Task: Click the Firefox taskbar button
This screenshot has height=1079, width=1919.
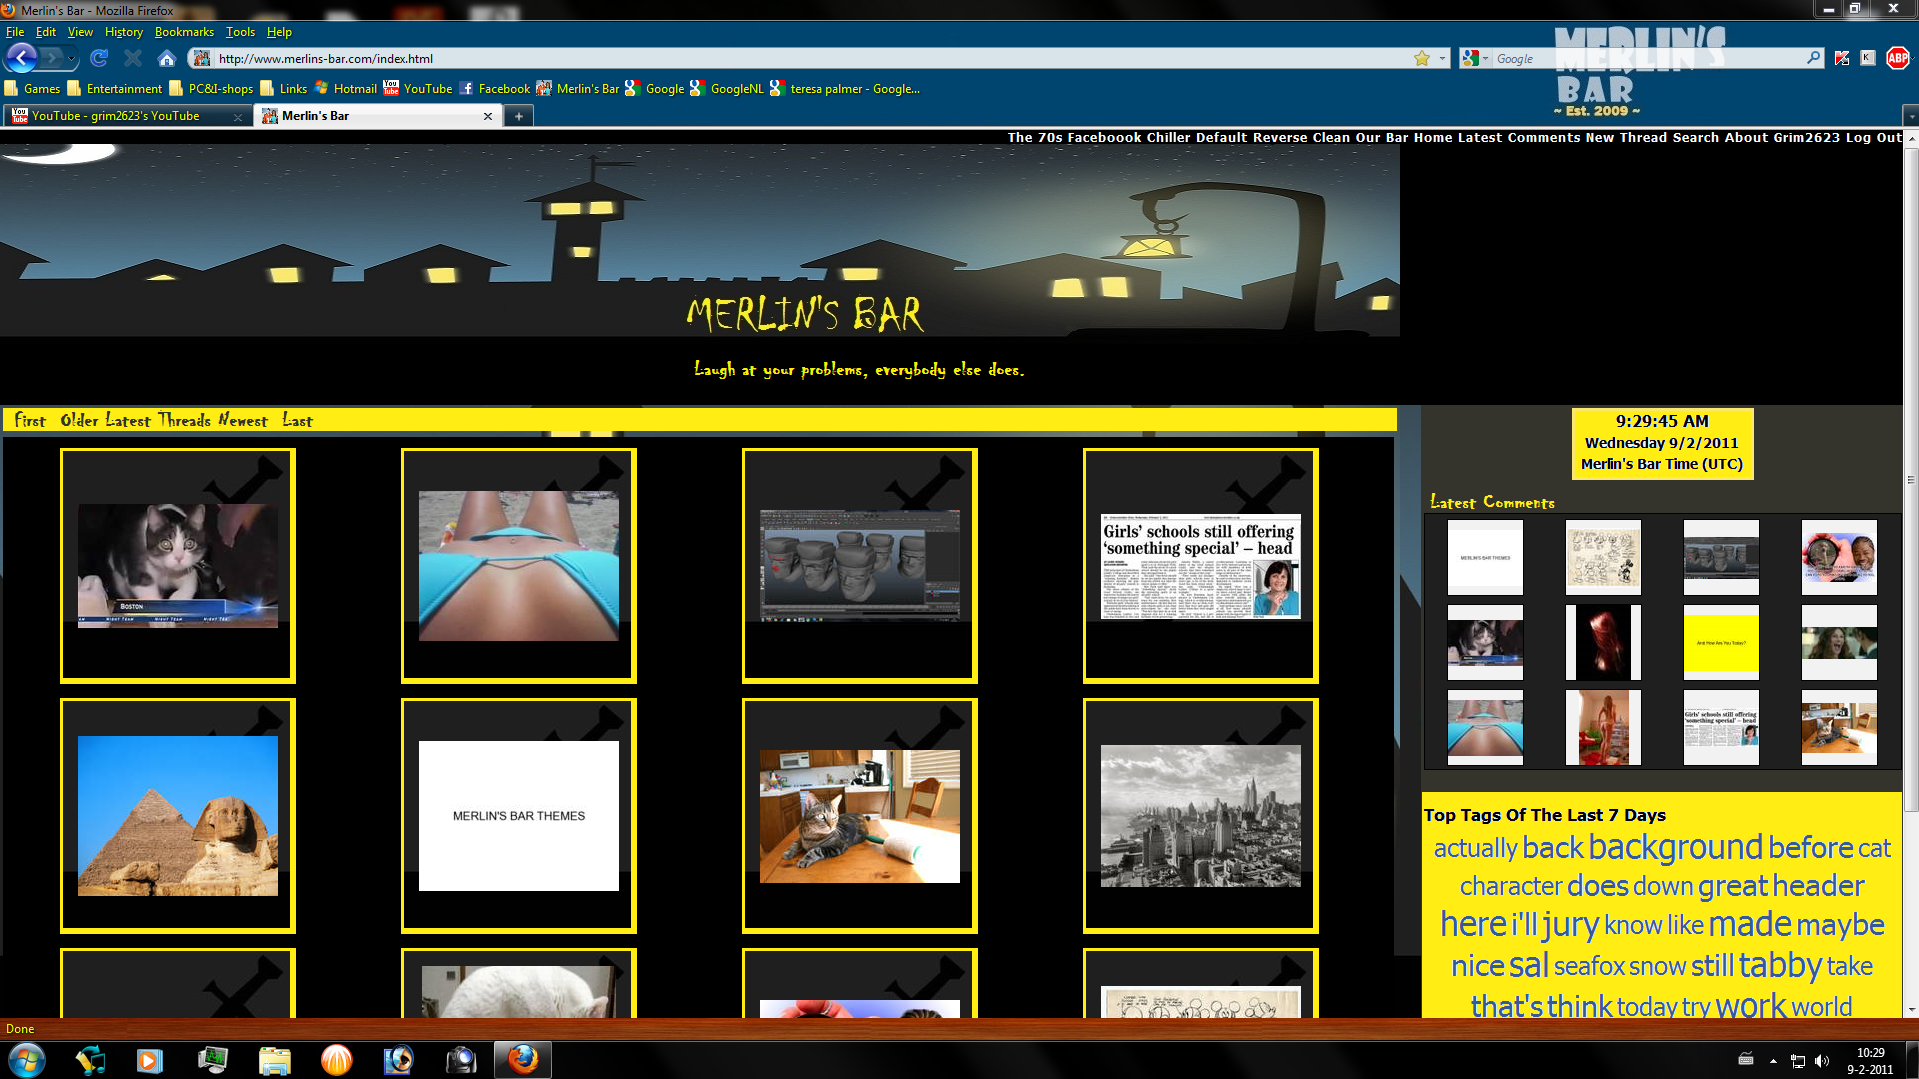Action: pyautogui.click(x=522, y=1060)
